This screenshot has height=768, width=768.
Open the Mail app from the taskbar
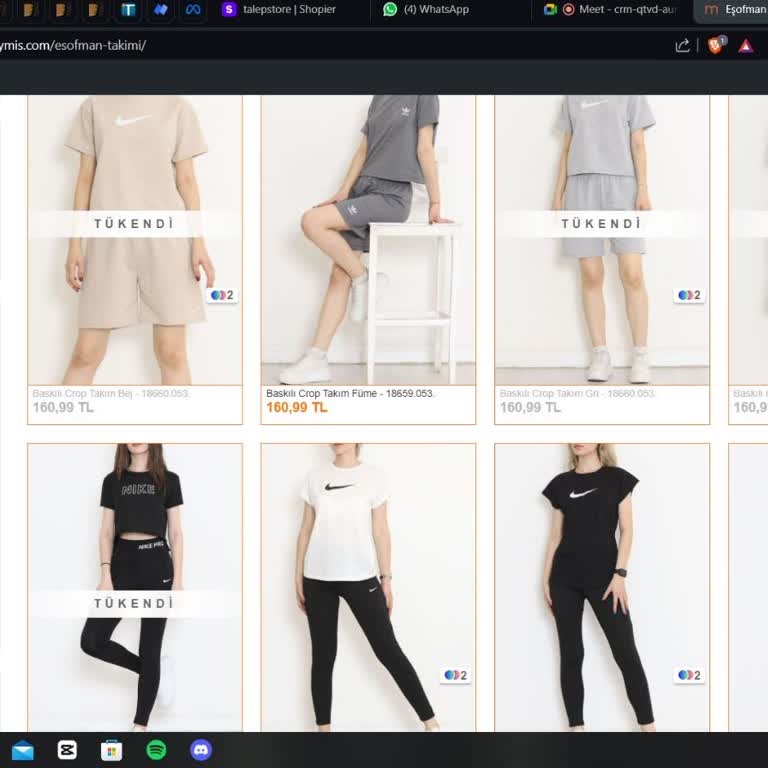tap(23, 750)
